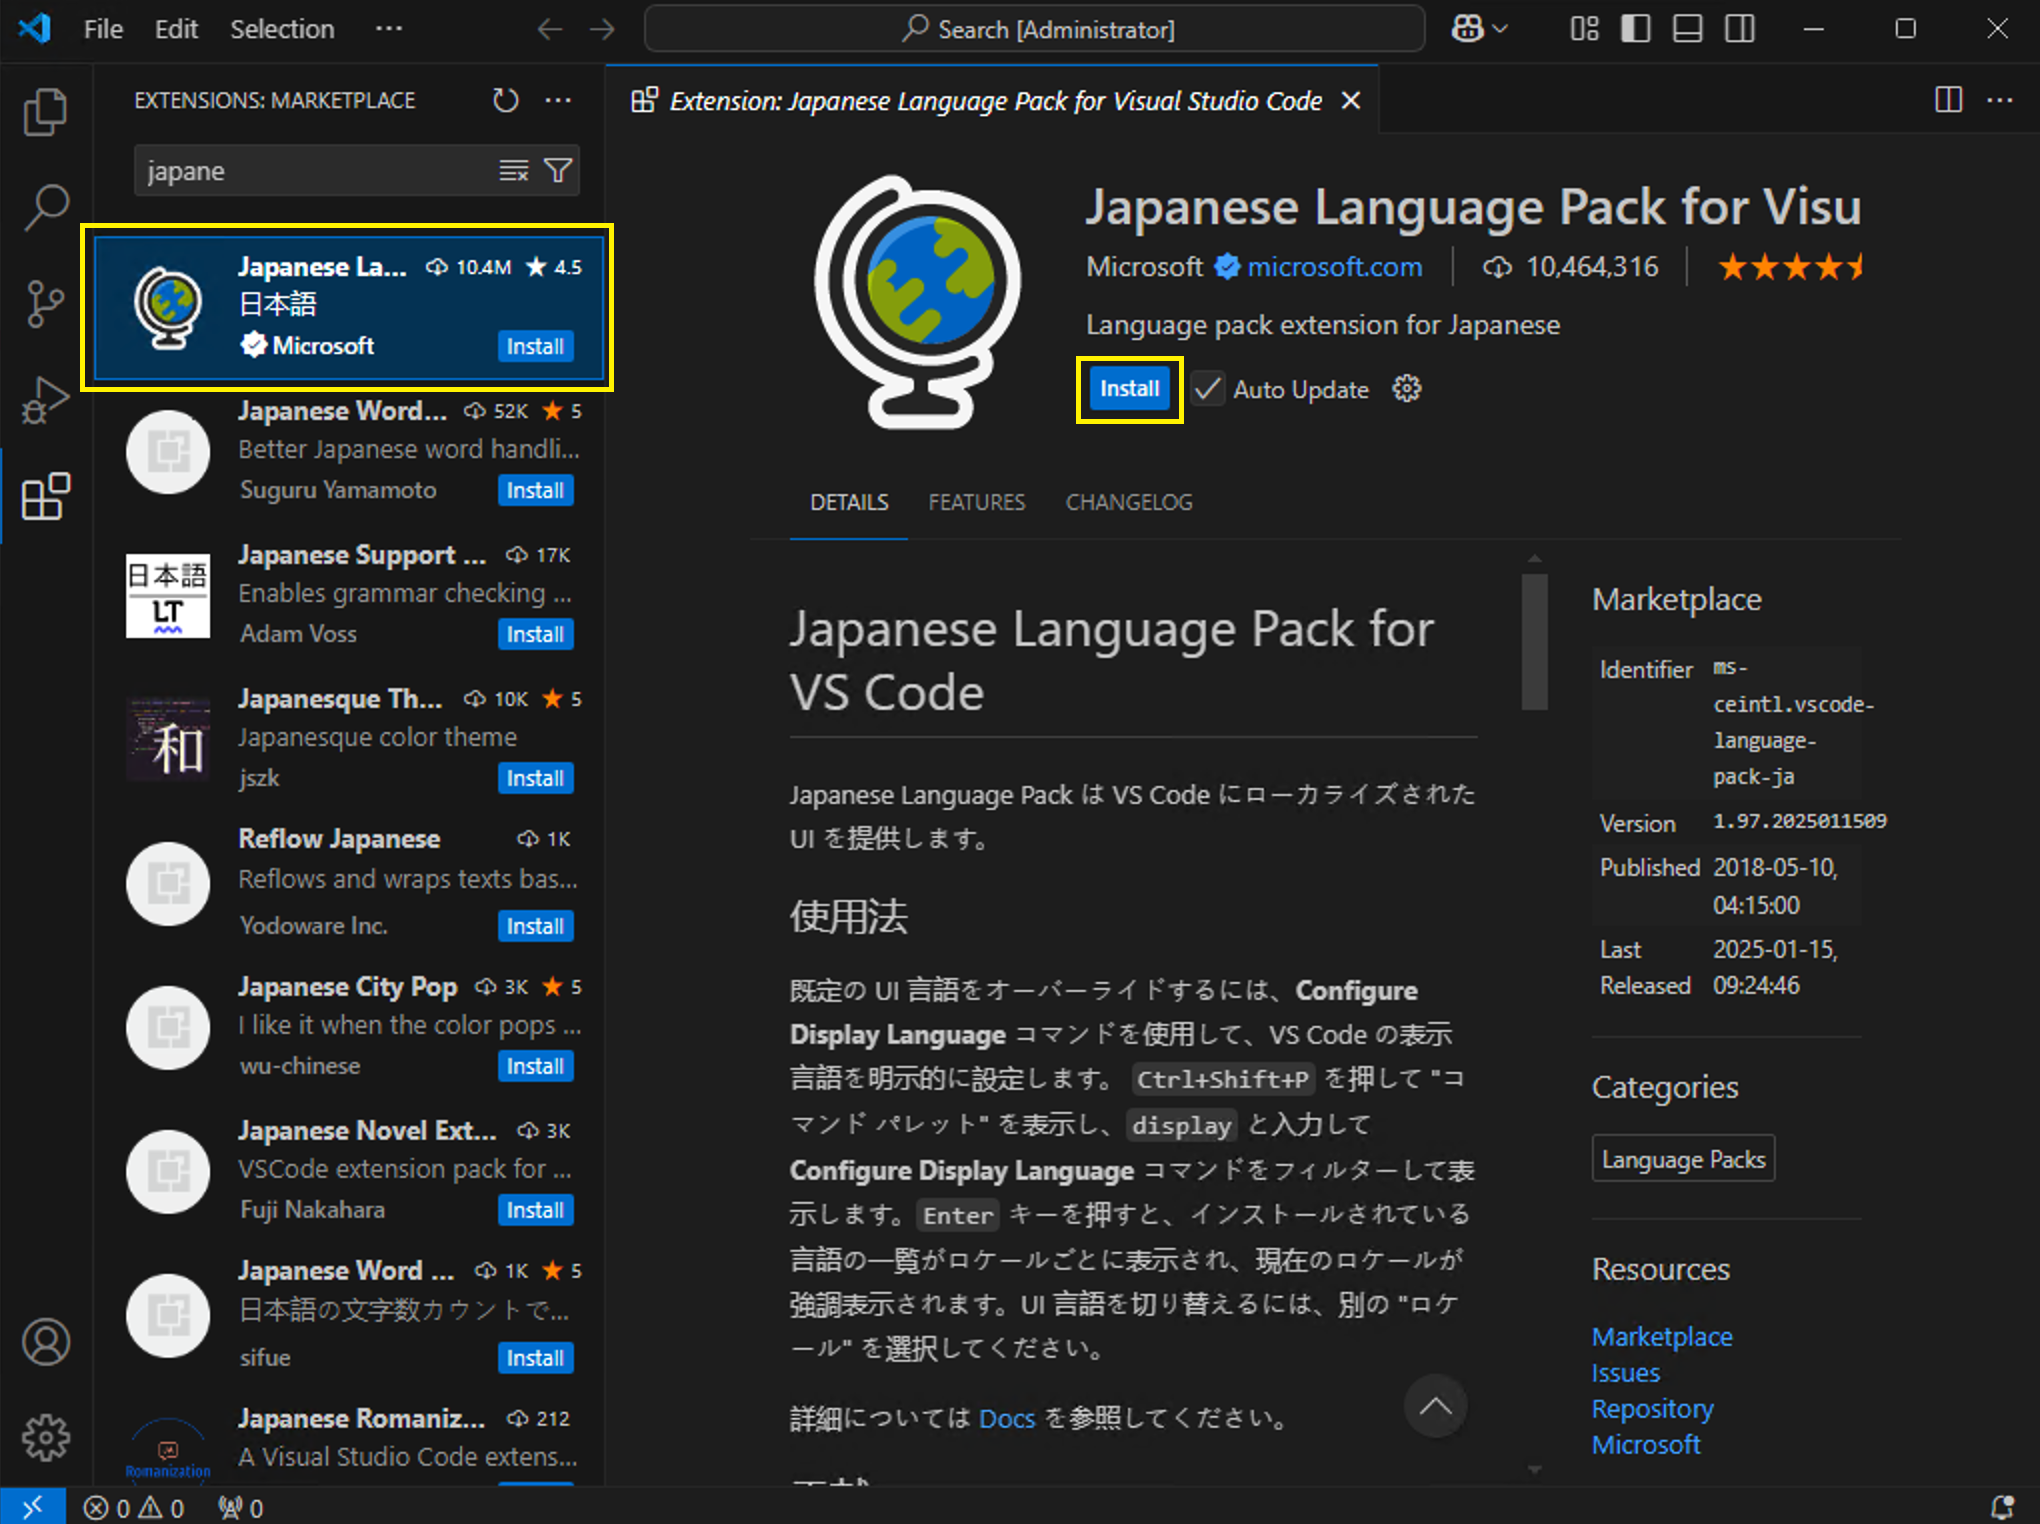The width and height of the screenshot is (2040, 1524).
Task: Install Japanese City Pop theme
Action: pos(535,1066)
